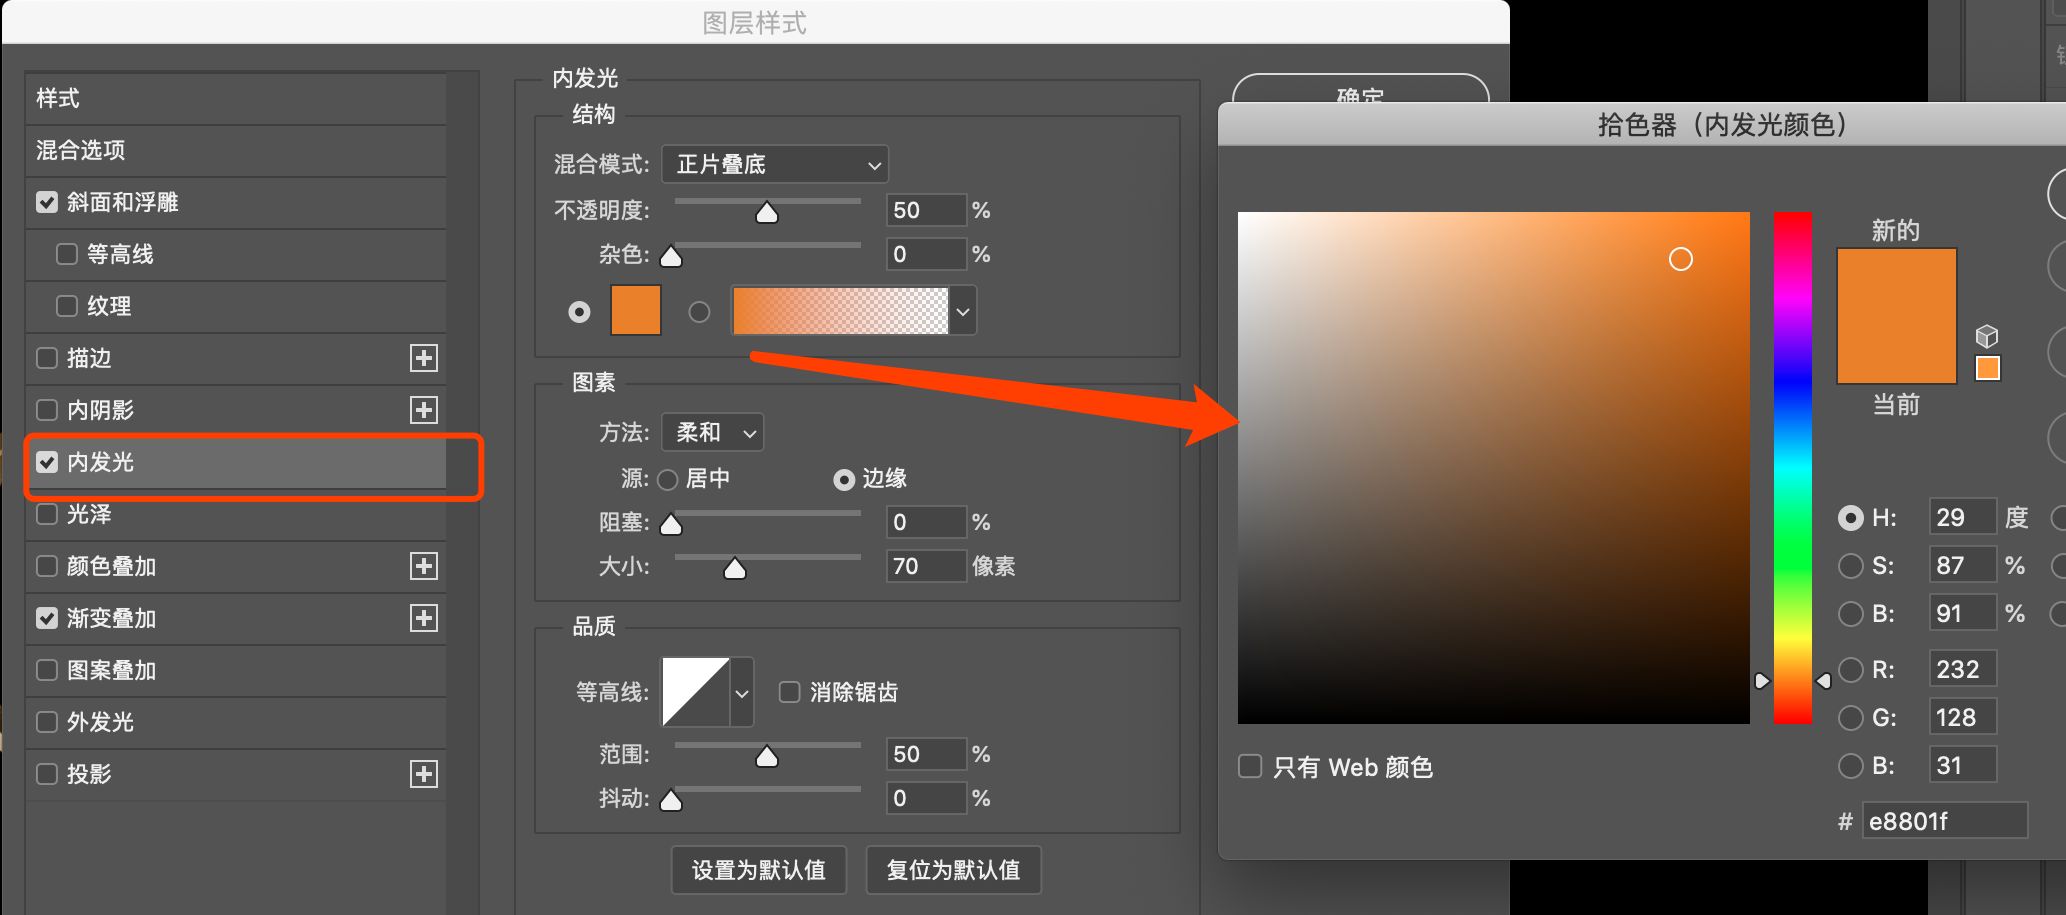Enable the 颜色叠加 checkbox
This screenshot has width=2066, height=915.
tap(47, 566)
